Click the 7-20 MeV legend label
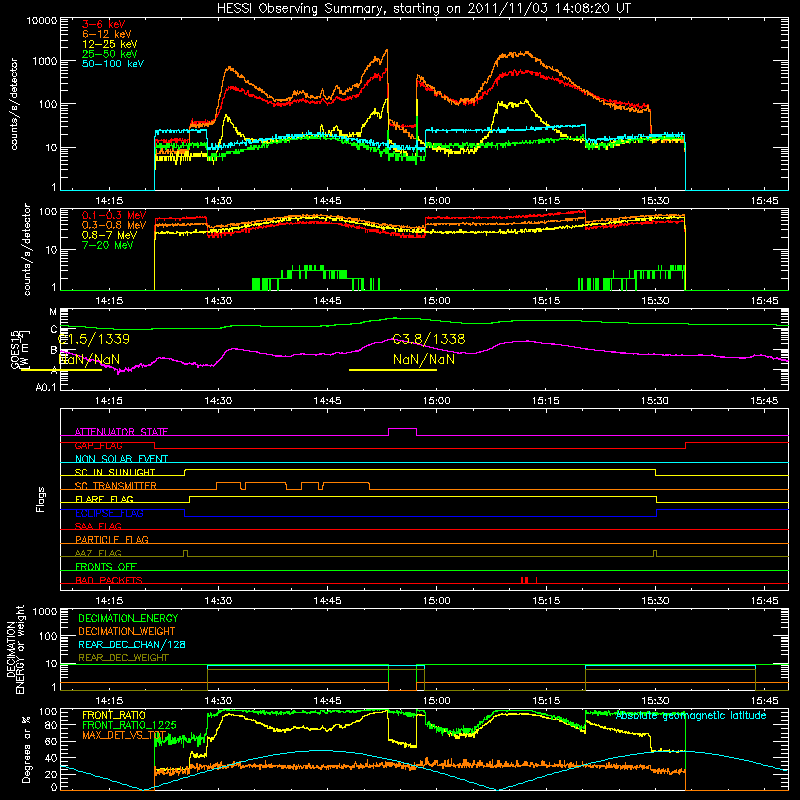This screenshot has width=800, height=800. 108,245
